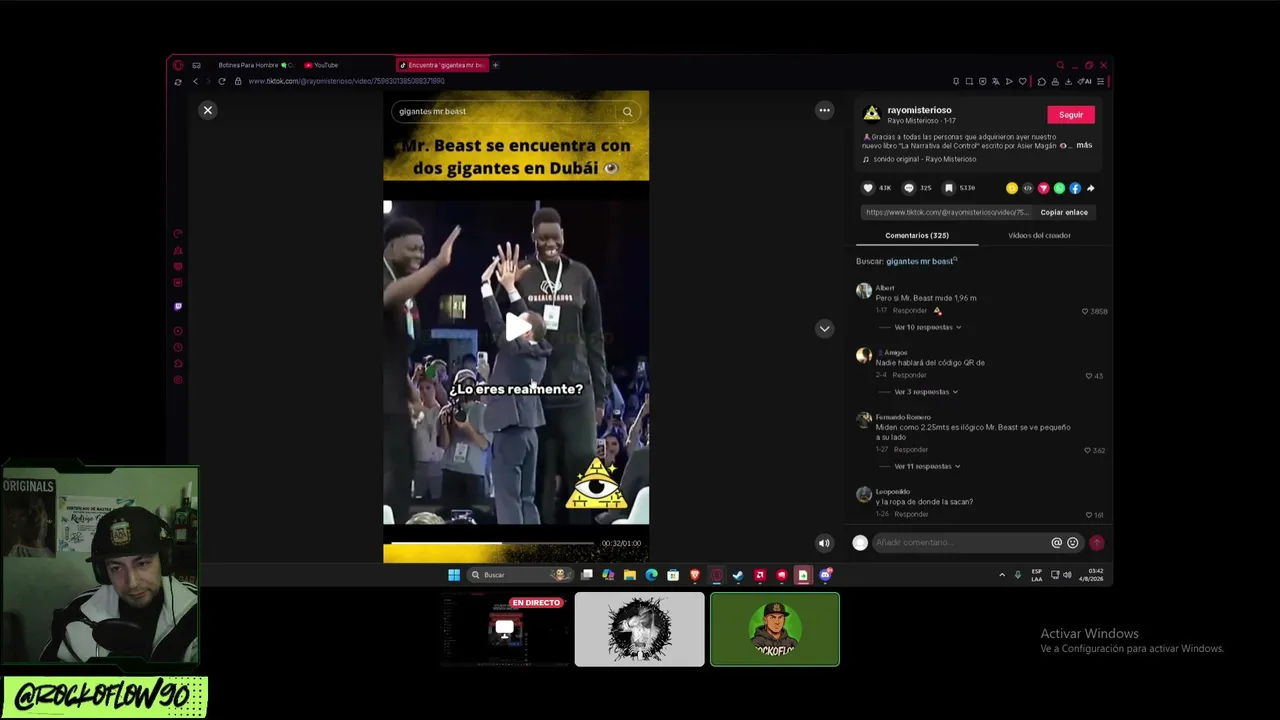The image size is (1280, 720).
Task: Send the video via the red paper-plane icon
Action: pyautogui.click(x=1043, y=188)
